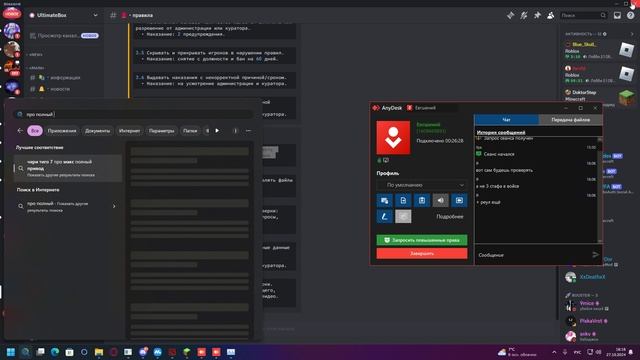The height and width of the screenshot is (360, 640).
Task: Open Discord inbox icon
Action: 617,15
